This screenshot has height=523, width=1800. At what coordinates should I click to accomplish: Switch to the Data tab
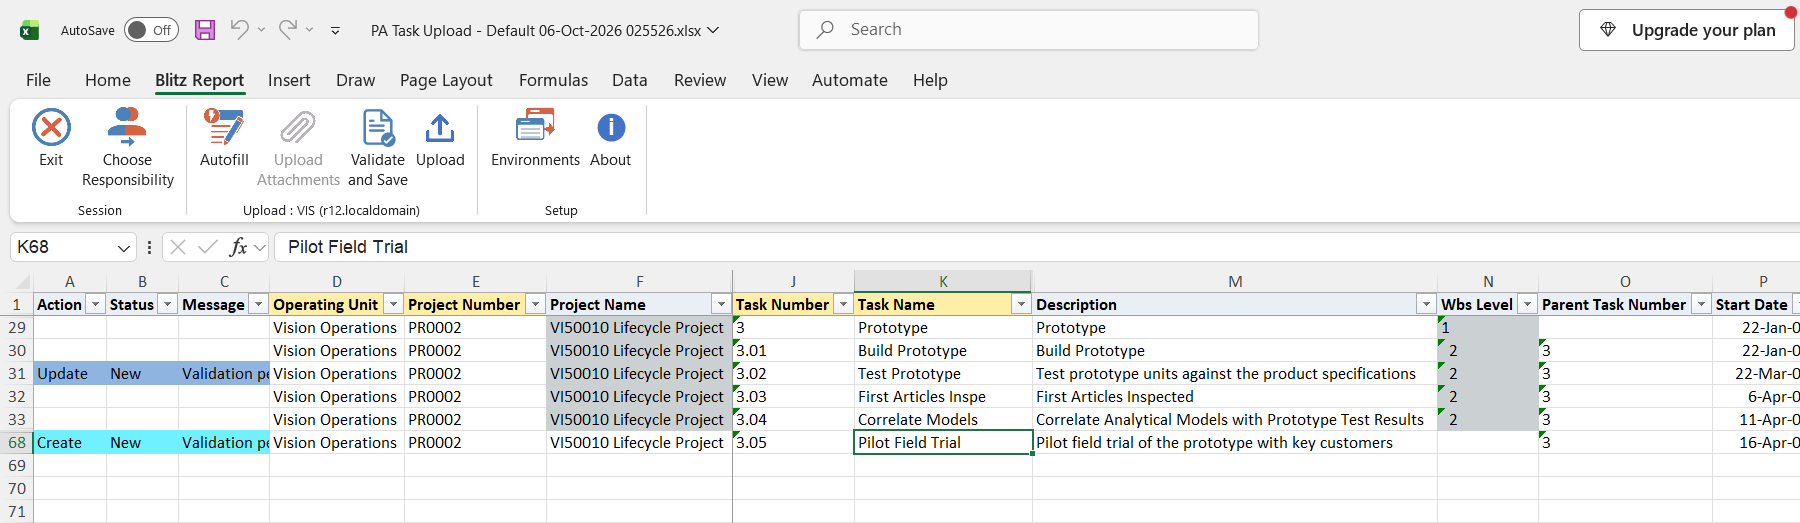pos(630,80)
